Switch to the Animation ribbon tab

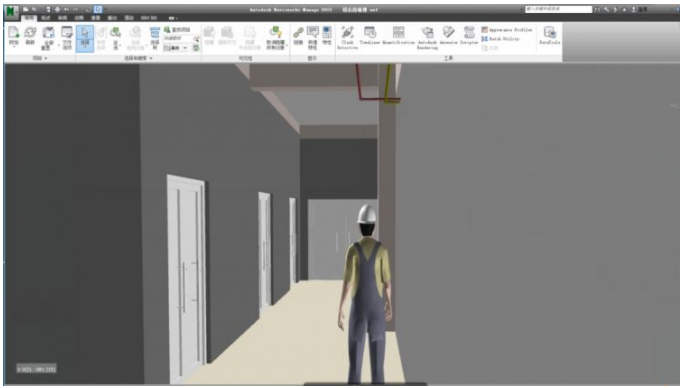pyautogui.click(x=79, y=18)
